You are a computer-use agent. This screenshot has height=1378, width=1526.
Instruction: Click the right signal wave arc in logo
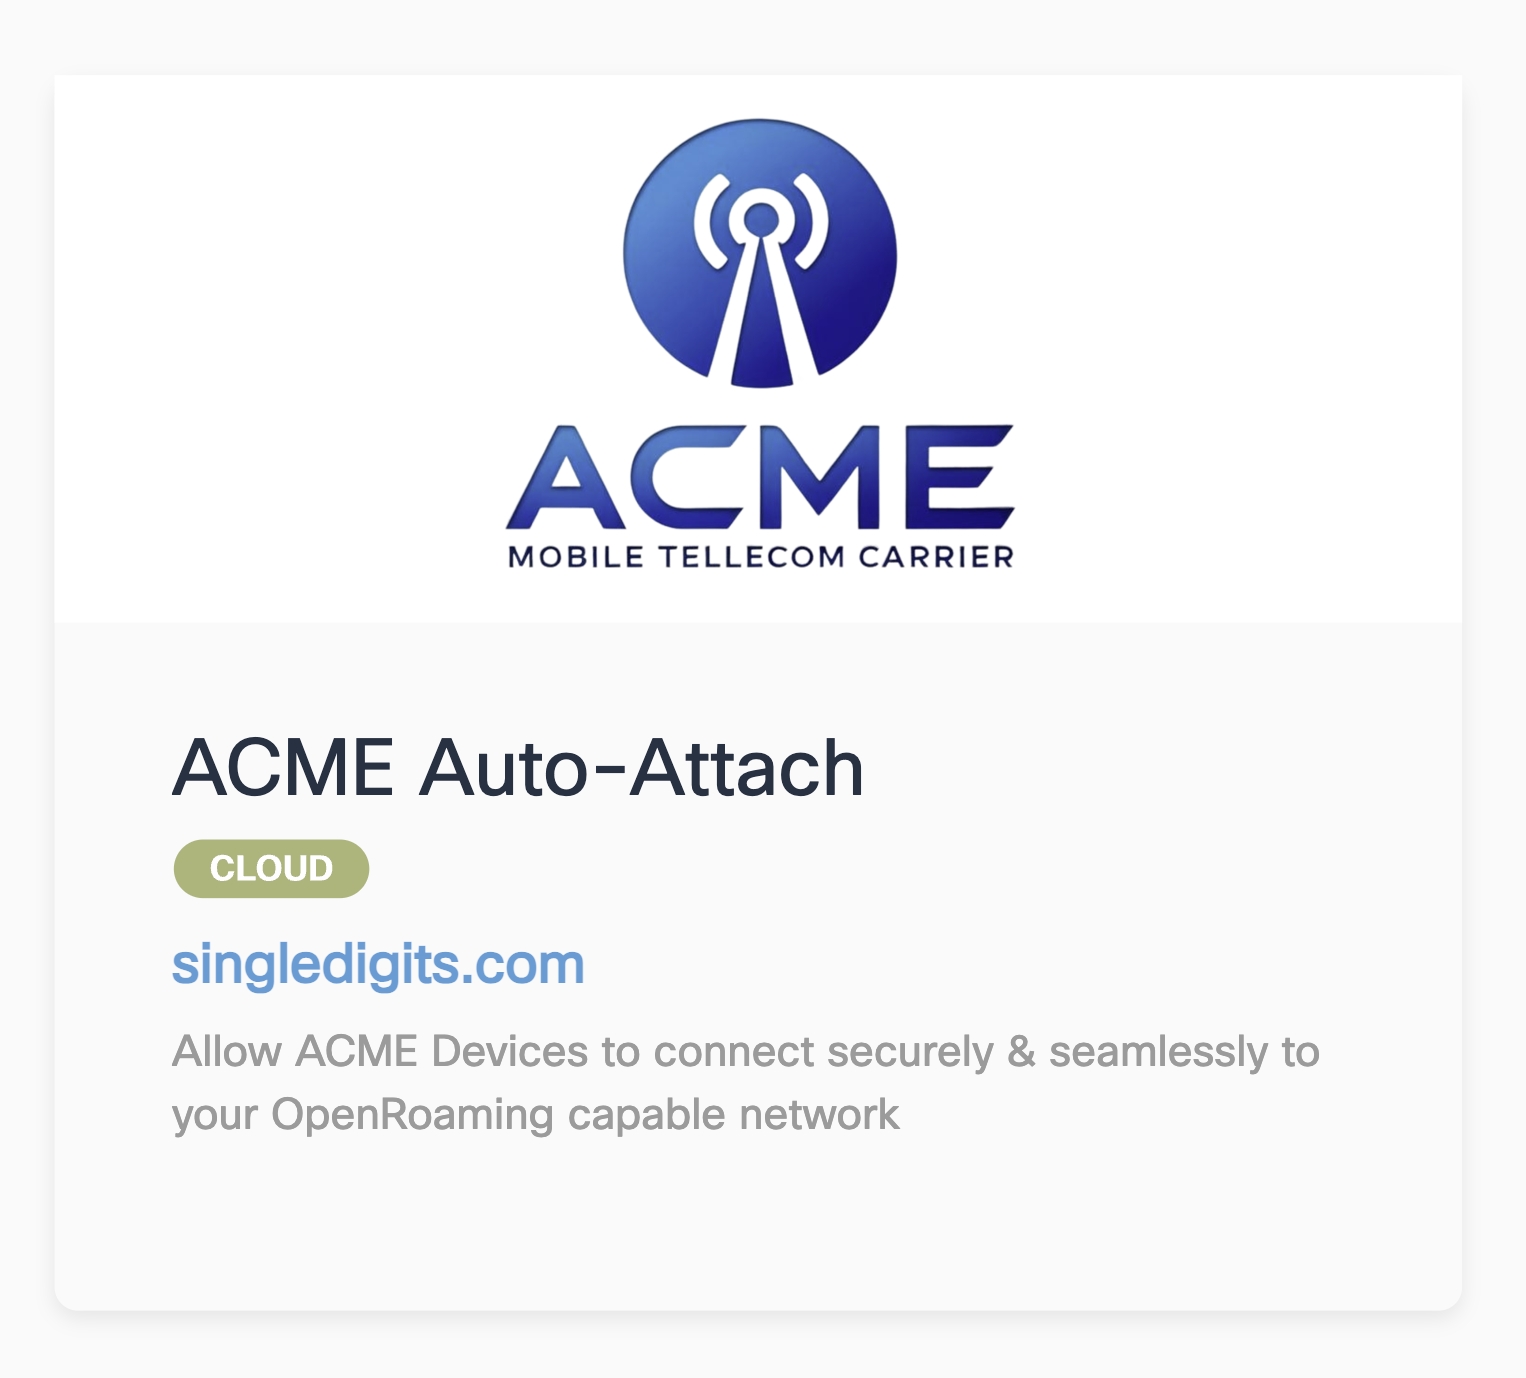811,222
